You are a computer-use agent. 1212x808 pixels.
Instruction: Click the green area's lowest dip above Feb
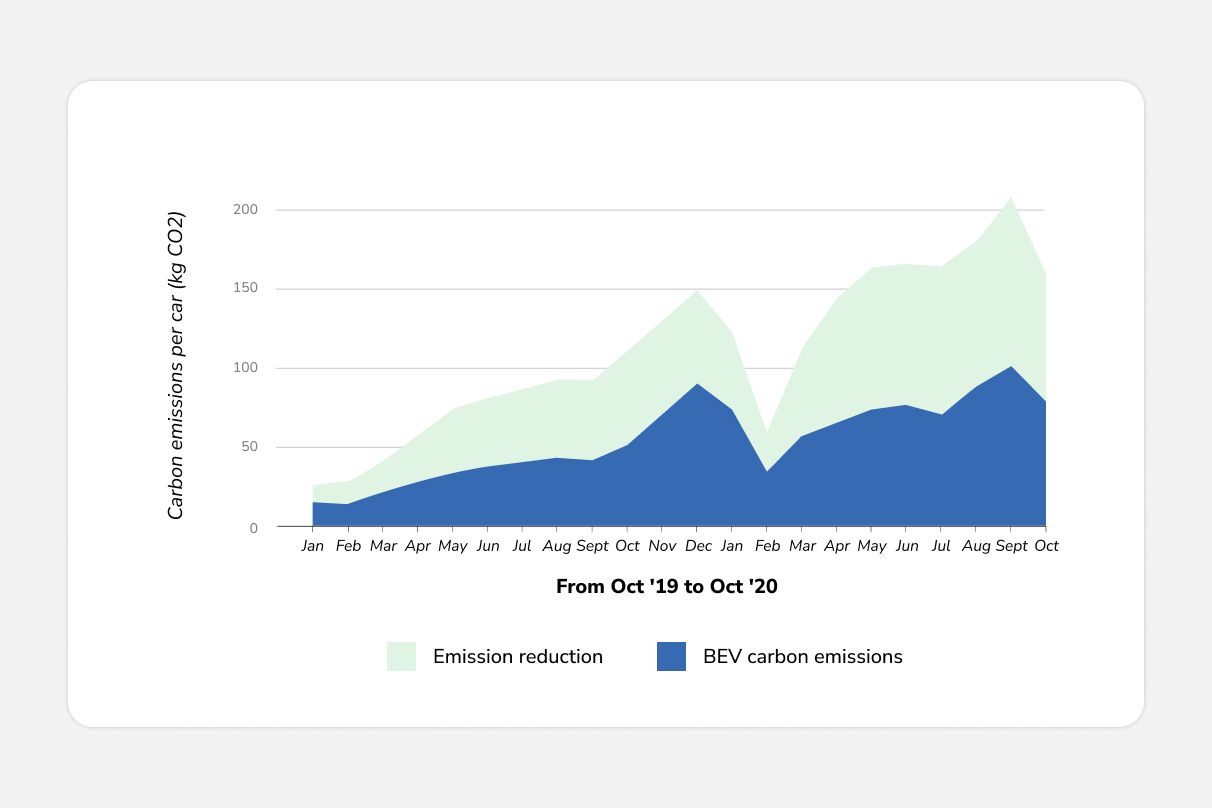(x=767, y=436)
